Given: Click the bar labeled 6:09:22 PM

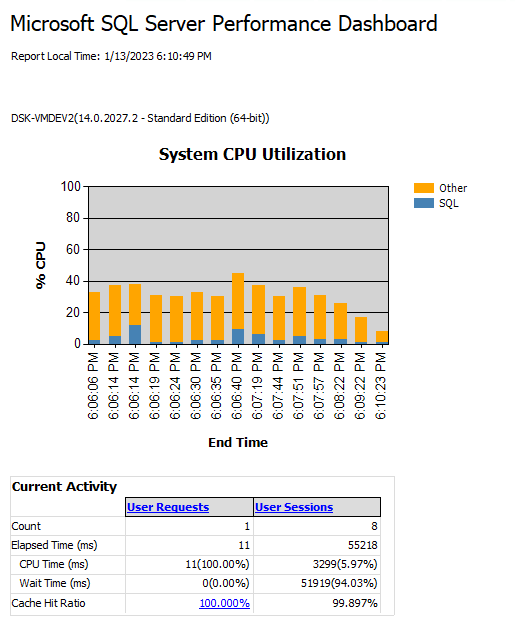Looking at the screenshot, I should [x=361, y=331].
